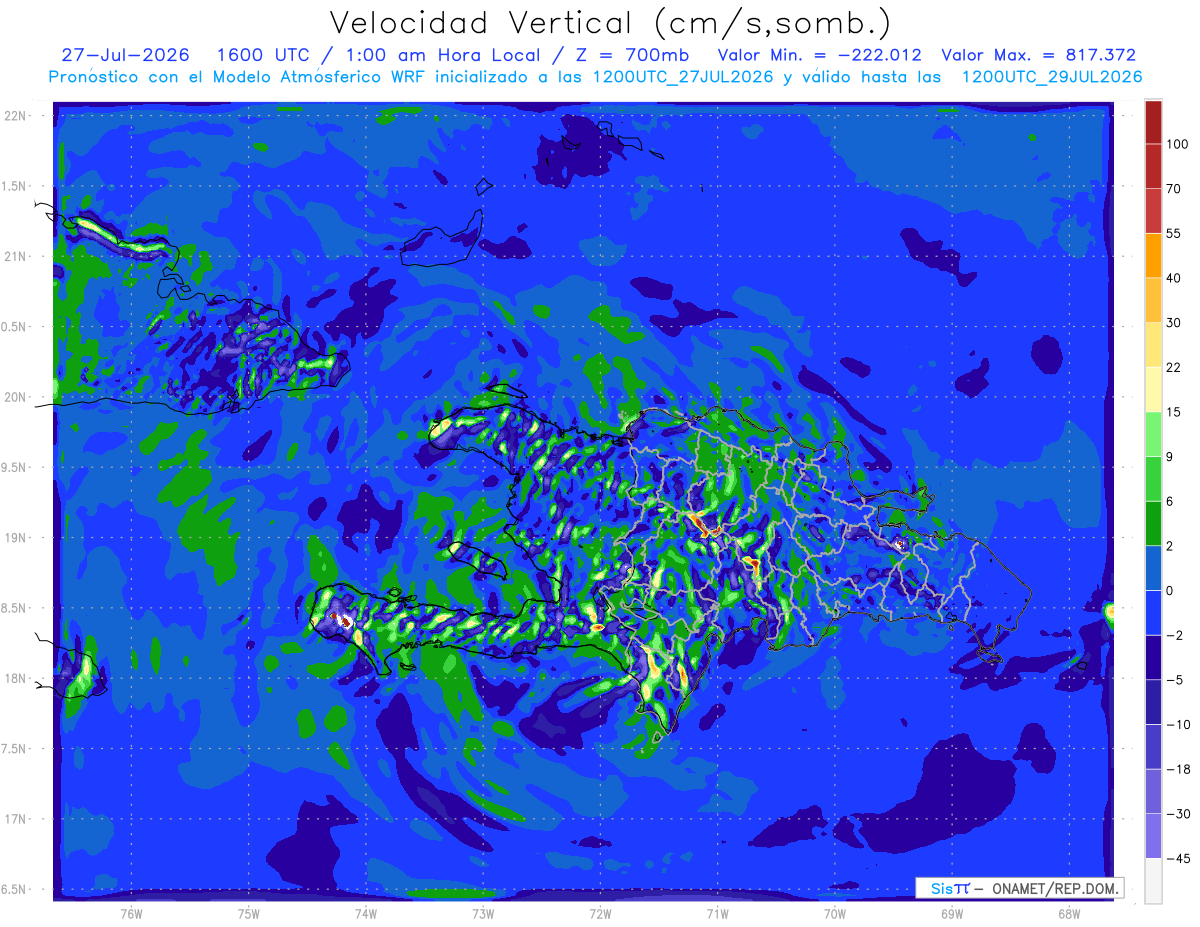Click the '71W' longitude label
The image size is (1200, 927).
coord(717,913)
